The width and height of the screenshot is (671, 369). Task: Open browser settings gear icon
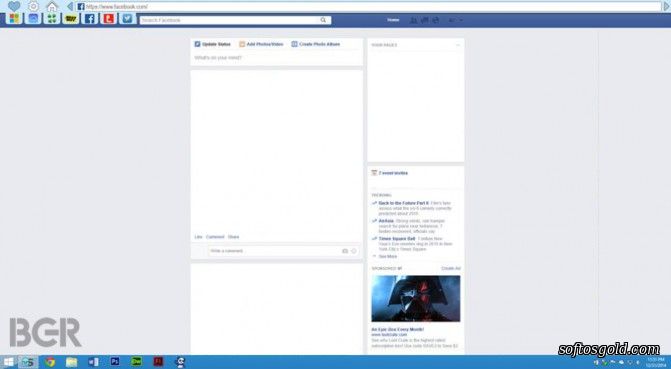pyautogui.click(x=33, y=6)
